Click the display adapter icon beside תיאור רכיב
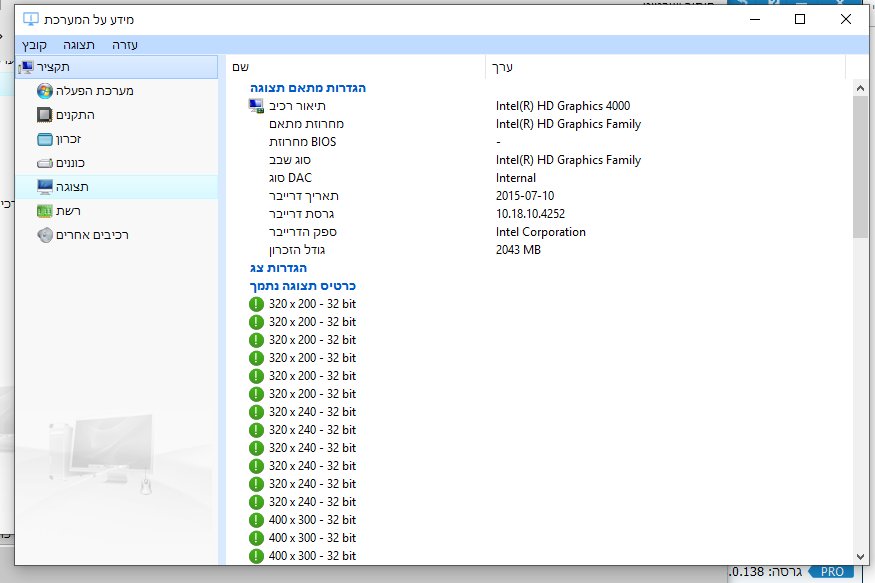This screenshot has width=875, height=583. click(256, 106)
